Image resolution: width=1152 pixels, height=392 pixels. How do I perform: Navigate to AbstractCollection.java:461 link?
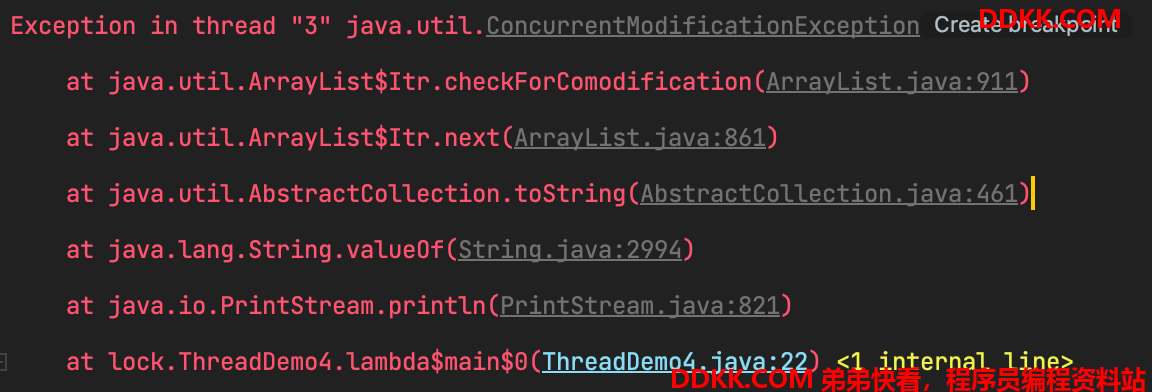(x=829, y=194)
